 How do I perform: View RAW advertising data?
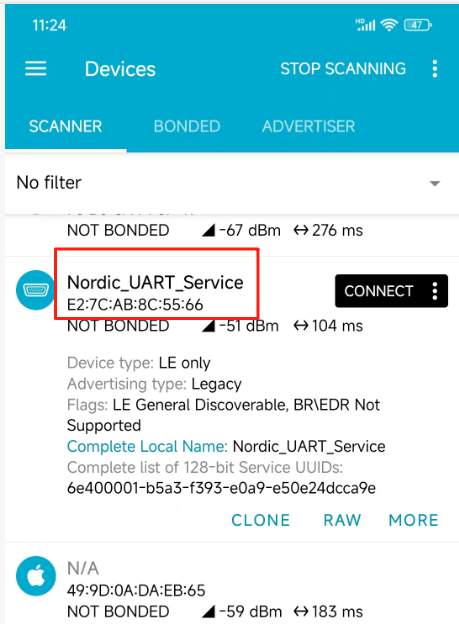point(342,520)
